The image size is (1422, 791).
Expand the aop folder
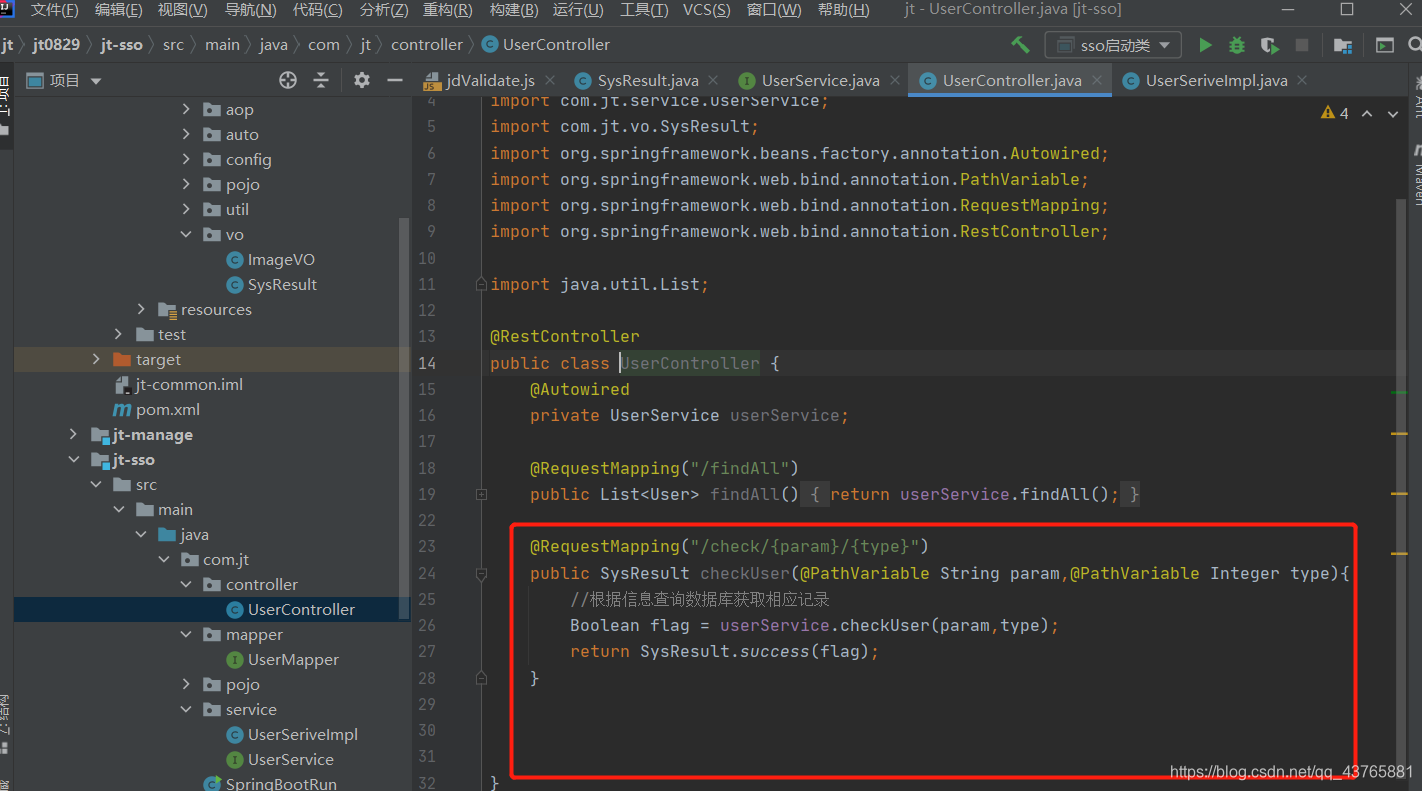pyautogui.click(x=186, y=109)
